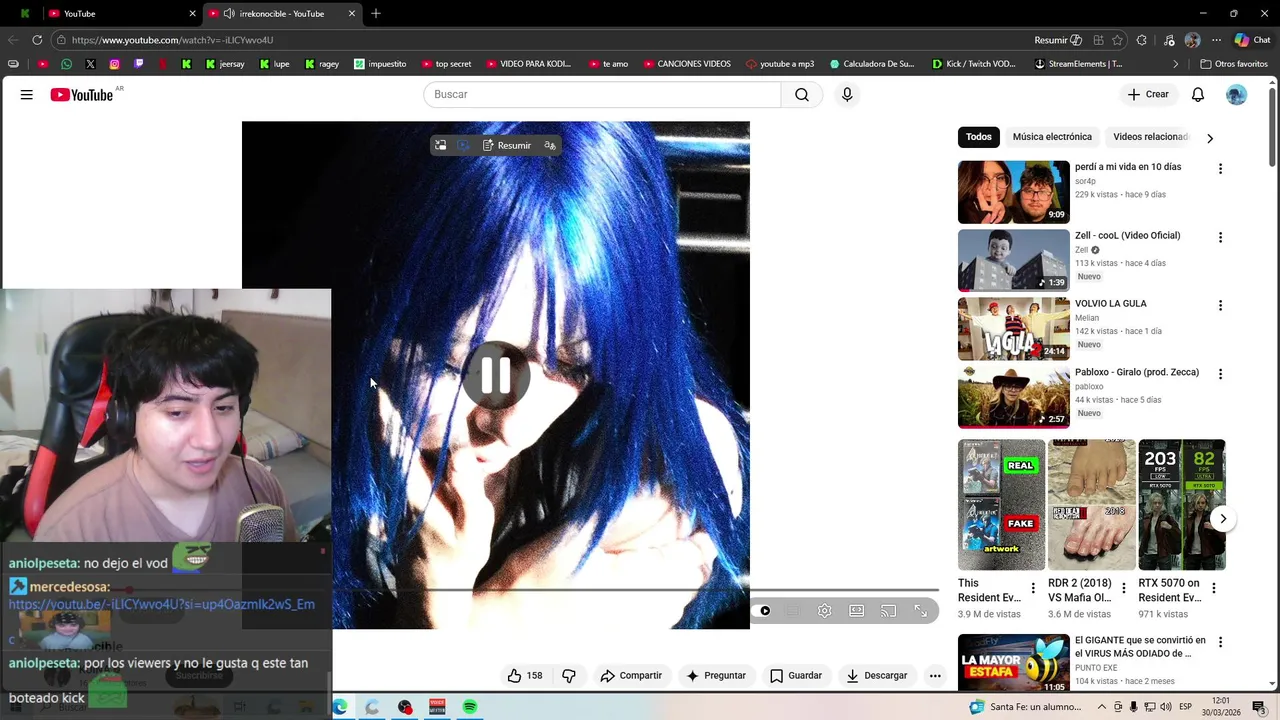Select the Música electrónica chip
This screenshot has height=720, width=1280.
1052,137
